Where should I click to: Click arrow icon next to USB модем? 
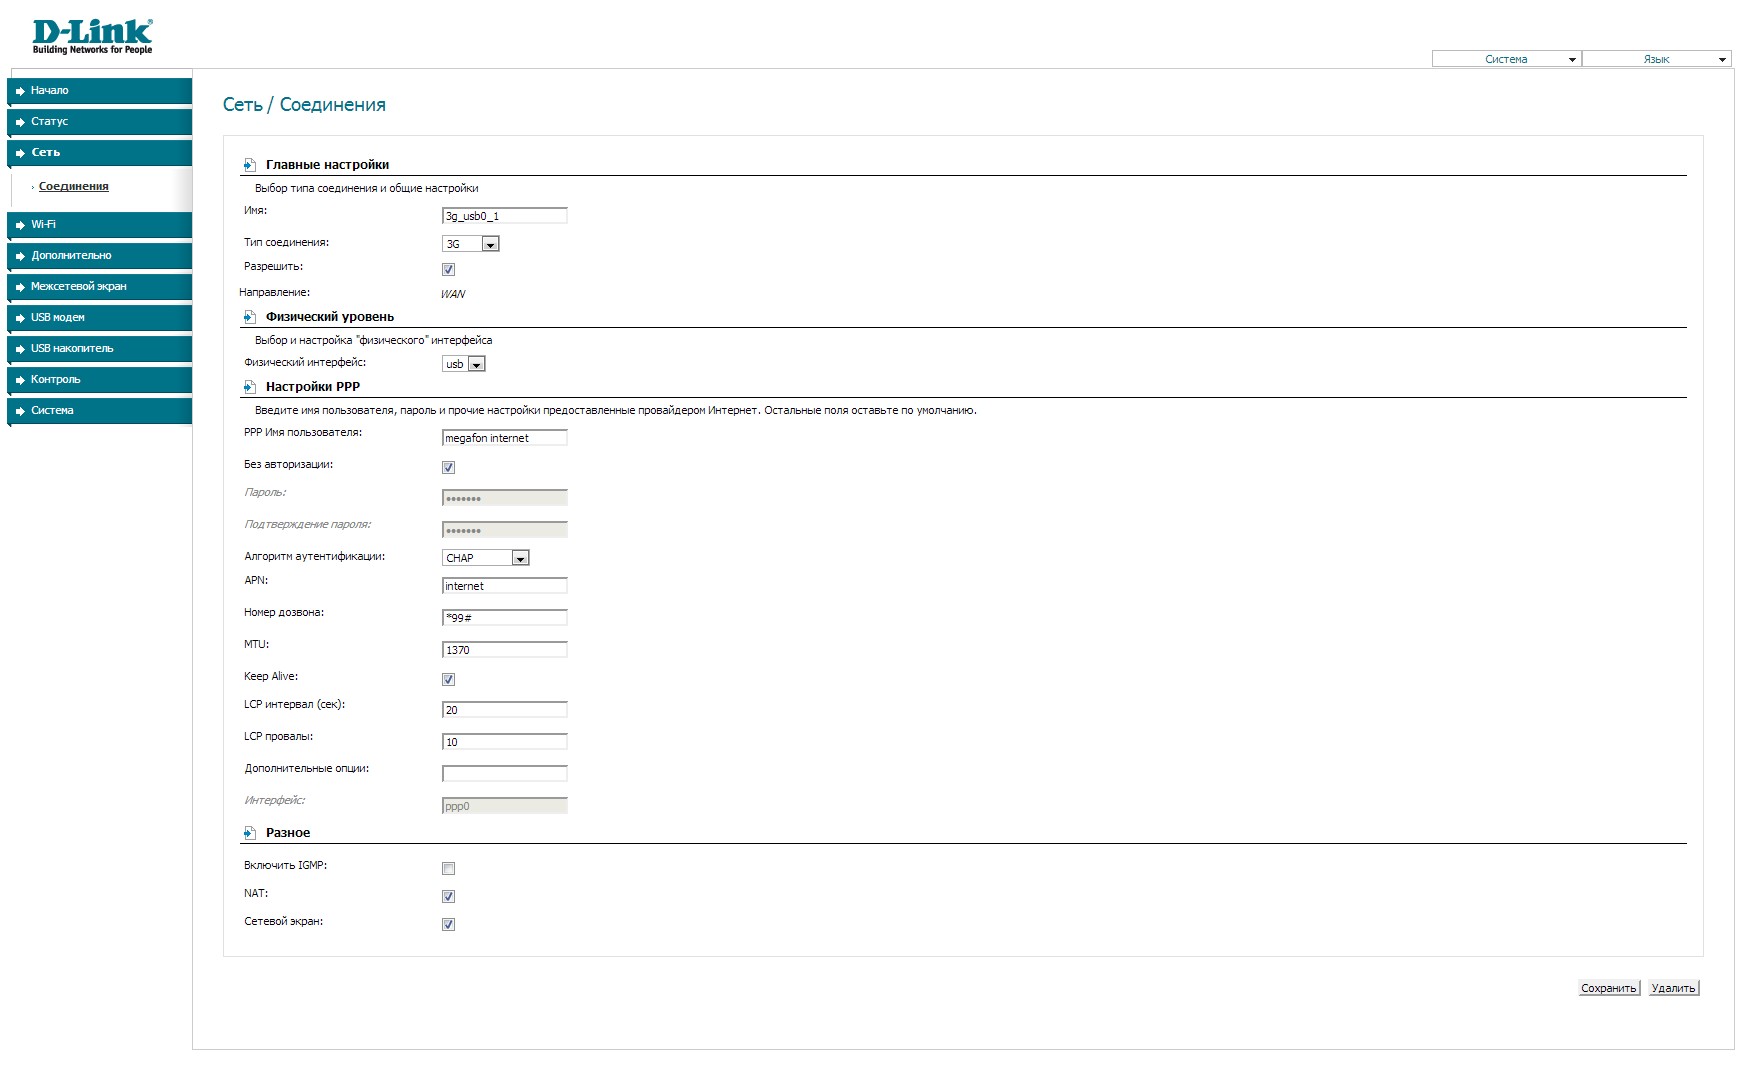(x=20, y=318)
